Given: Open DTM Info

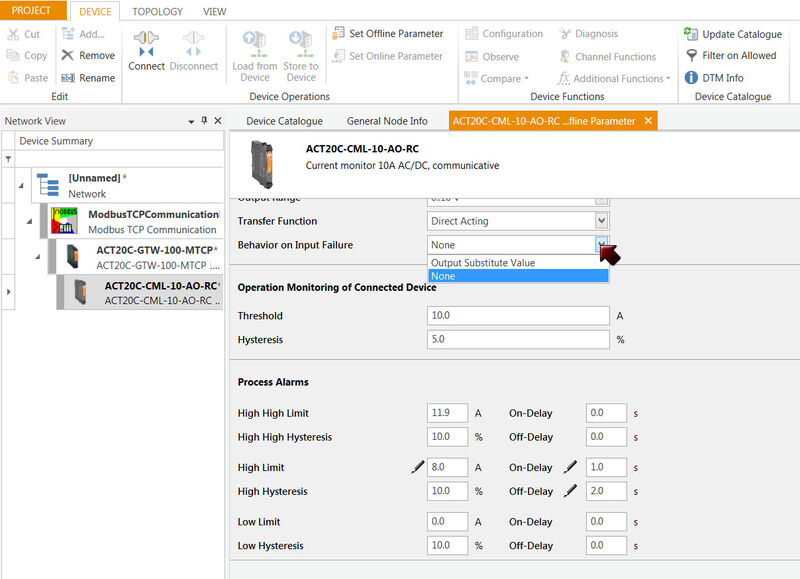Looking at the screenshot, I should (692, 78).
